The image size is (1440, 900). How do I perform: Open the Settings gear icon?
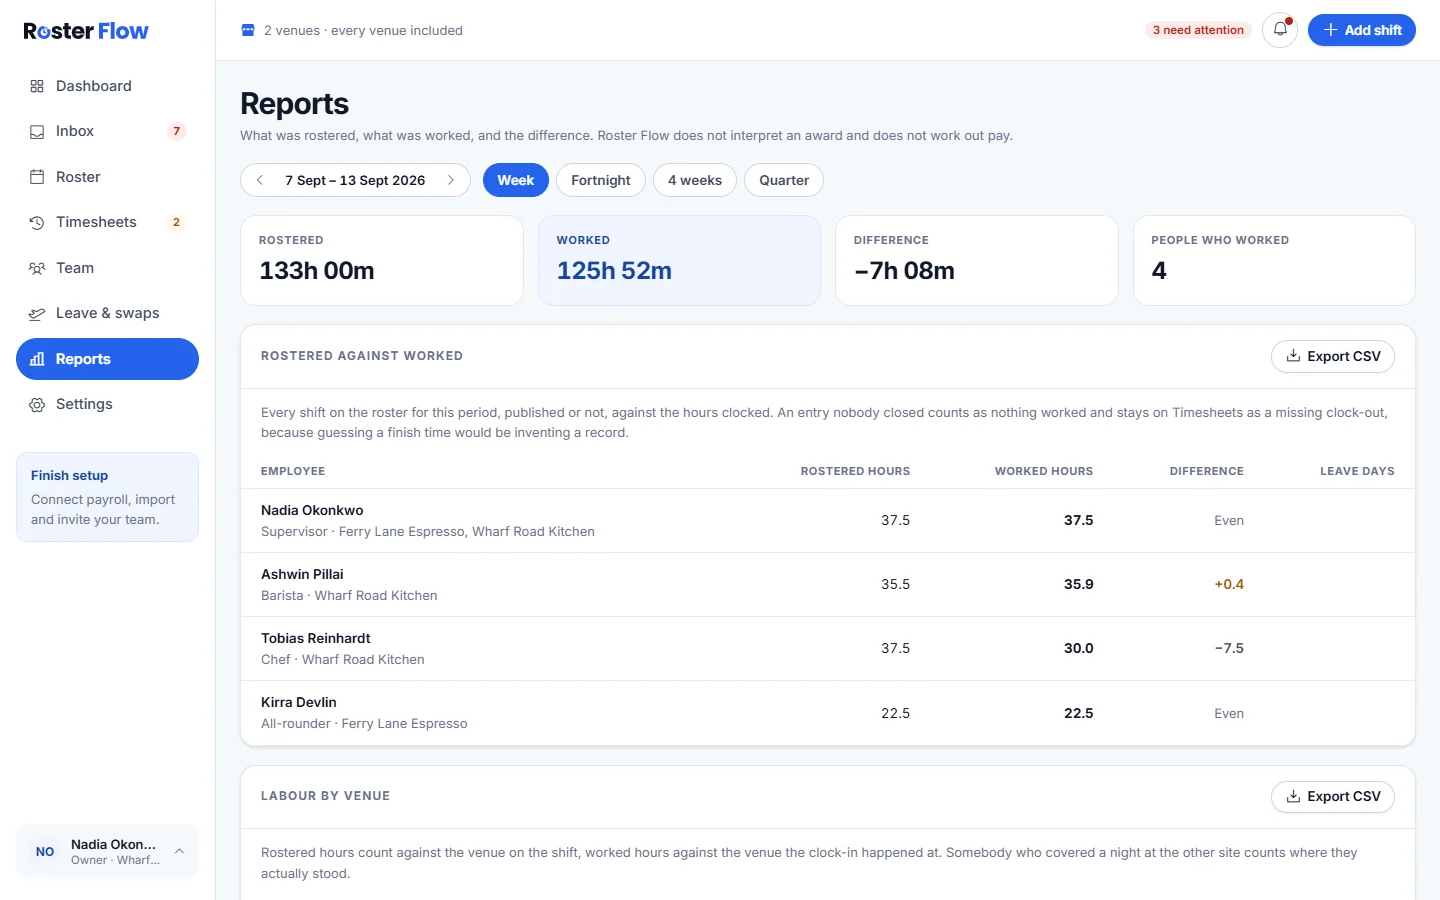tap(37, 404)
